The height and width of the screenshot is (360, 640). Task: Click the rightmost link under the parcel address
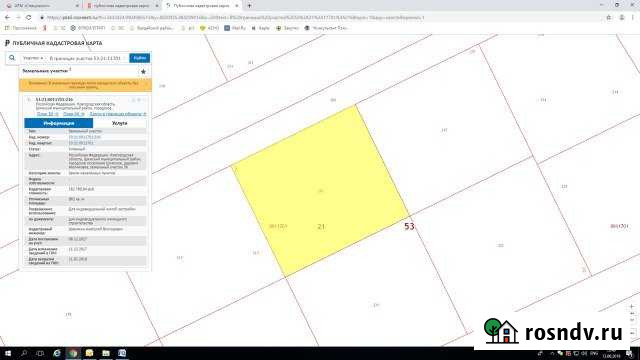coord(118,114)
